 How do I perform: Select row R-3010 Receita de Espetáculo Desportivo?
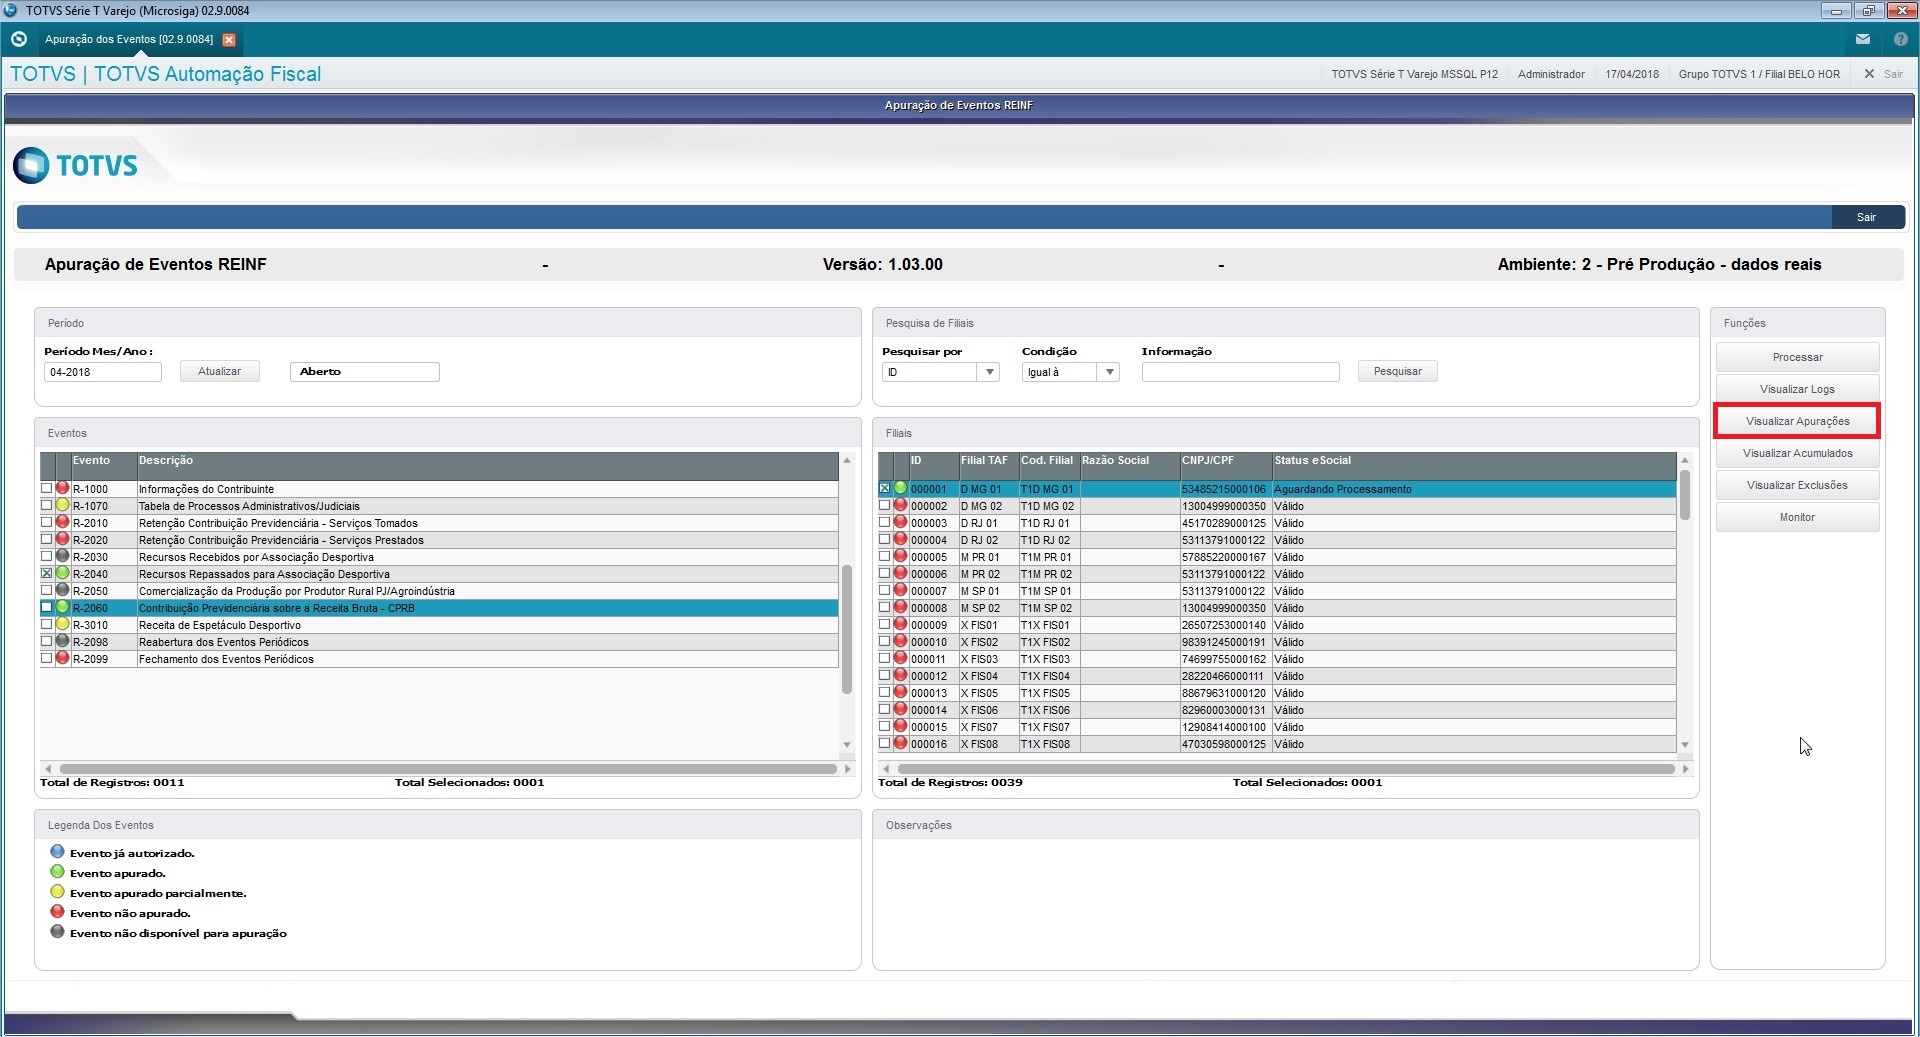pos(439,625)
